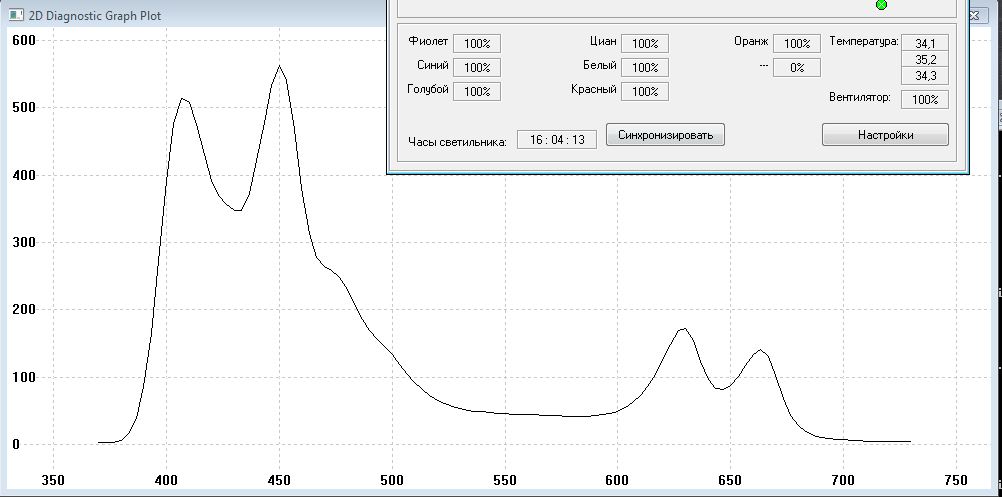Click the y-axis label 100
Screen dimensions: 1002x497
(24, 378)
